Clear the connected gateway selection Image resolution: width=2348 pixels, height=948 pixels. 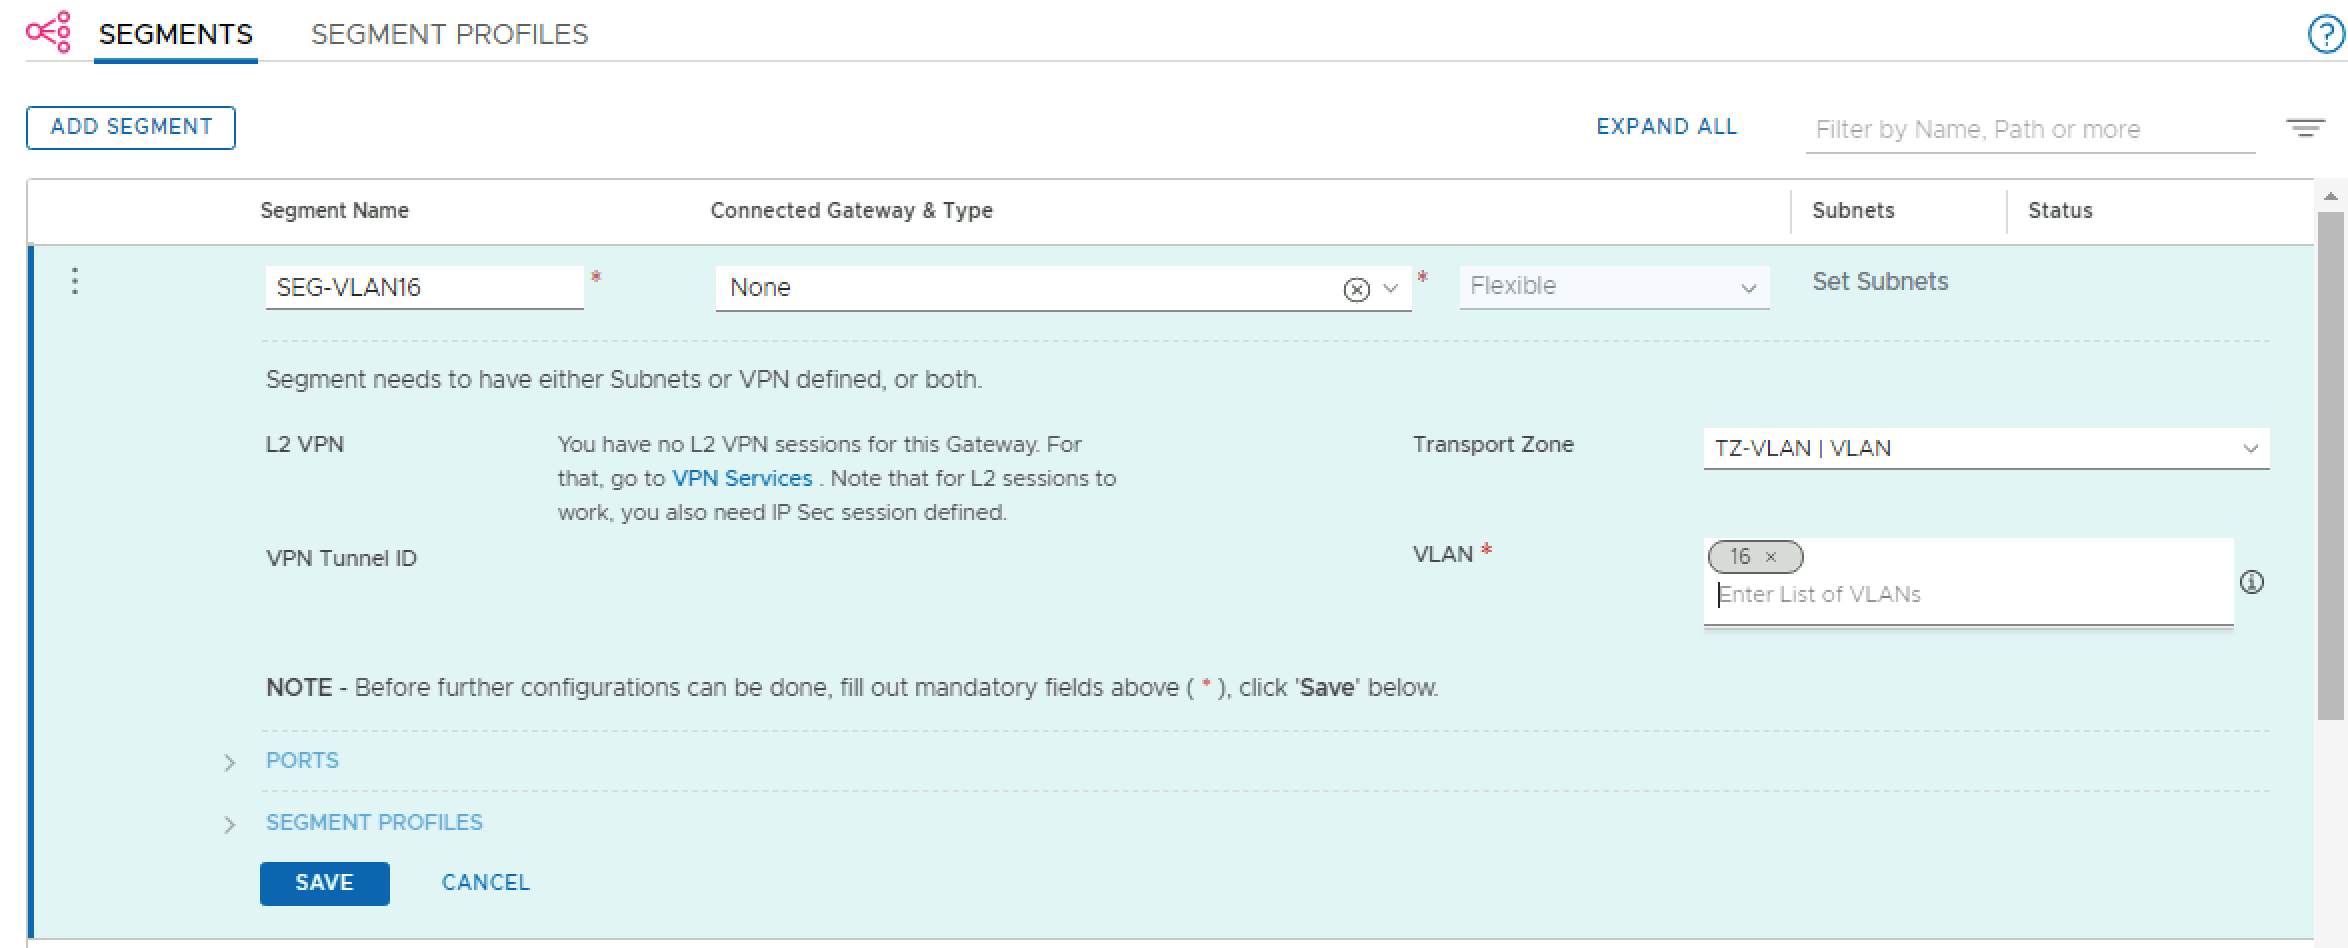[x=1356, y=289]
